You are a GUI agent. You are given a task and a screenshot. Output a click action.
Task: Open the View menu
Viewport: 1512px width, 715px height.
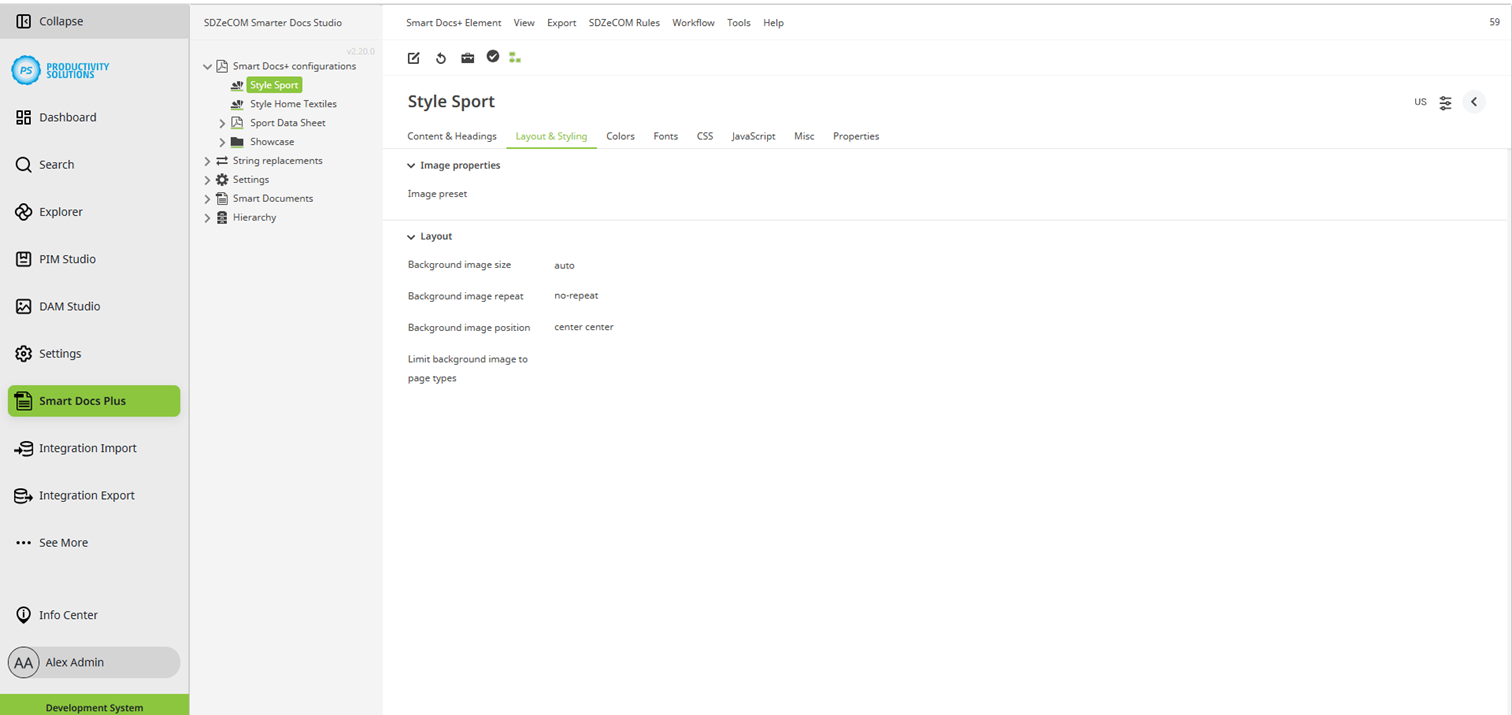524,23
